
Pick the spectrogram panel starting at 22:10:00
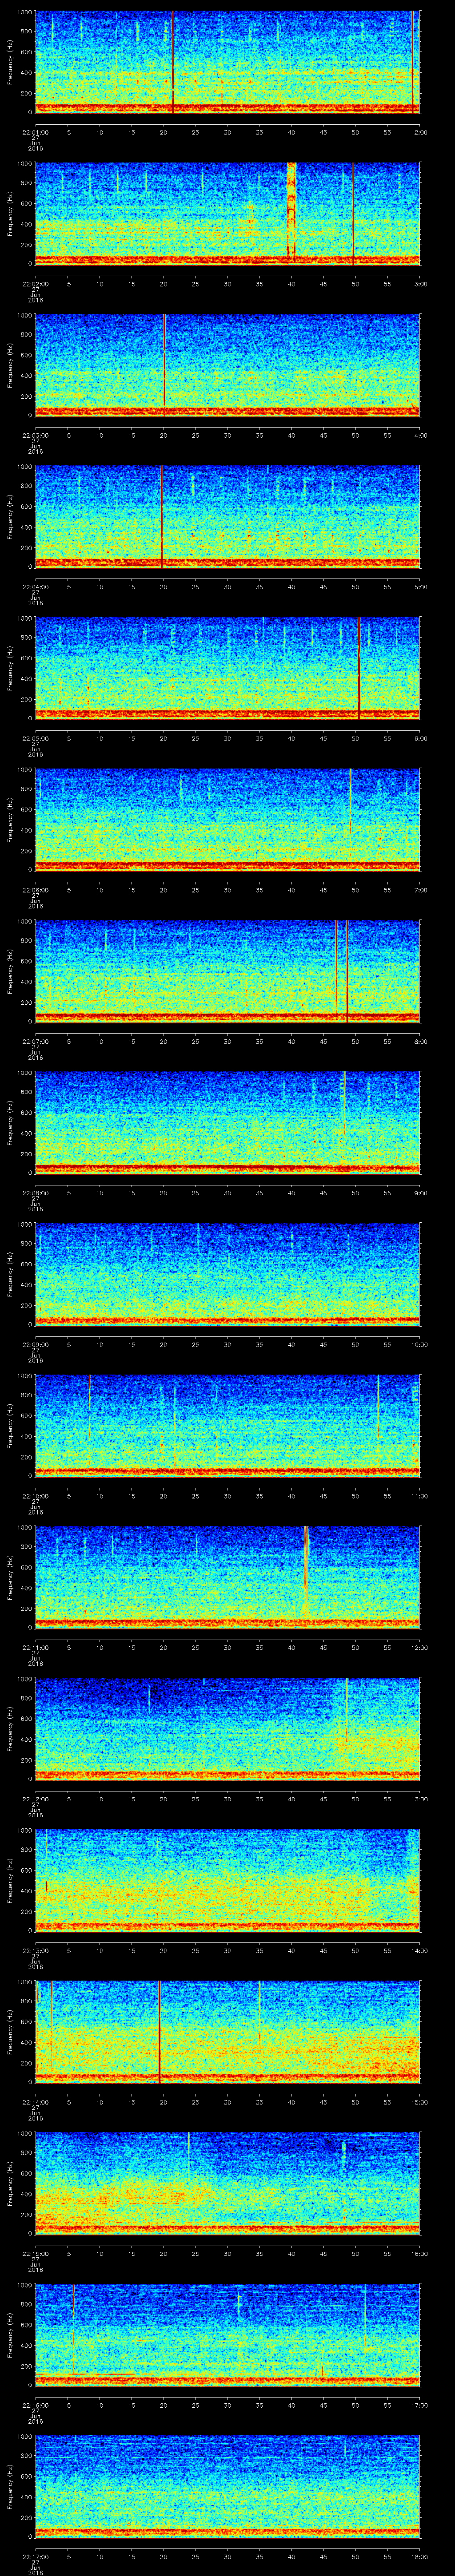coord(228,1426)
